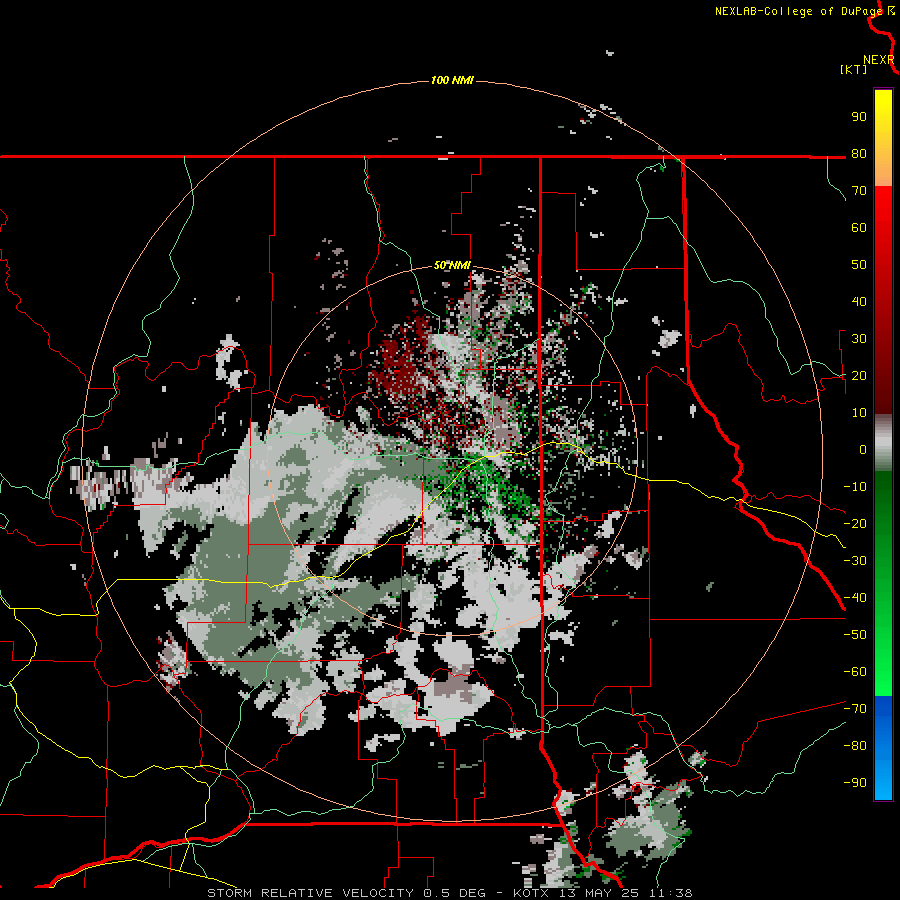Viewport: 900px width, 900px height.
Task: Click the KT units label above the scale
Action: coord(854,69)
